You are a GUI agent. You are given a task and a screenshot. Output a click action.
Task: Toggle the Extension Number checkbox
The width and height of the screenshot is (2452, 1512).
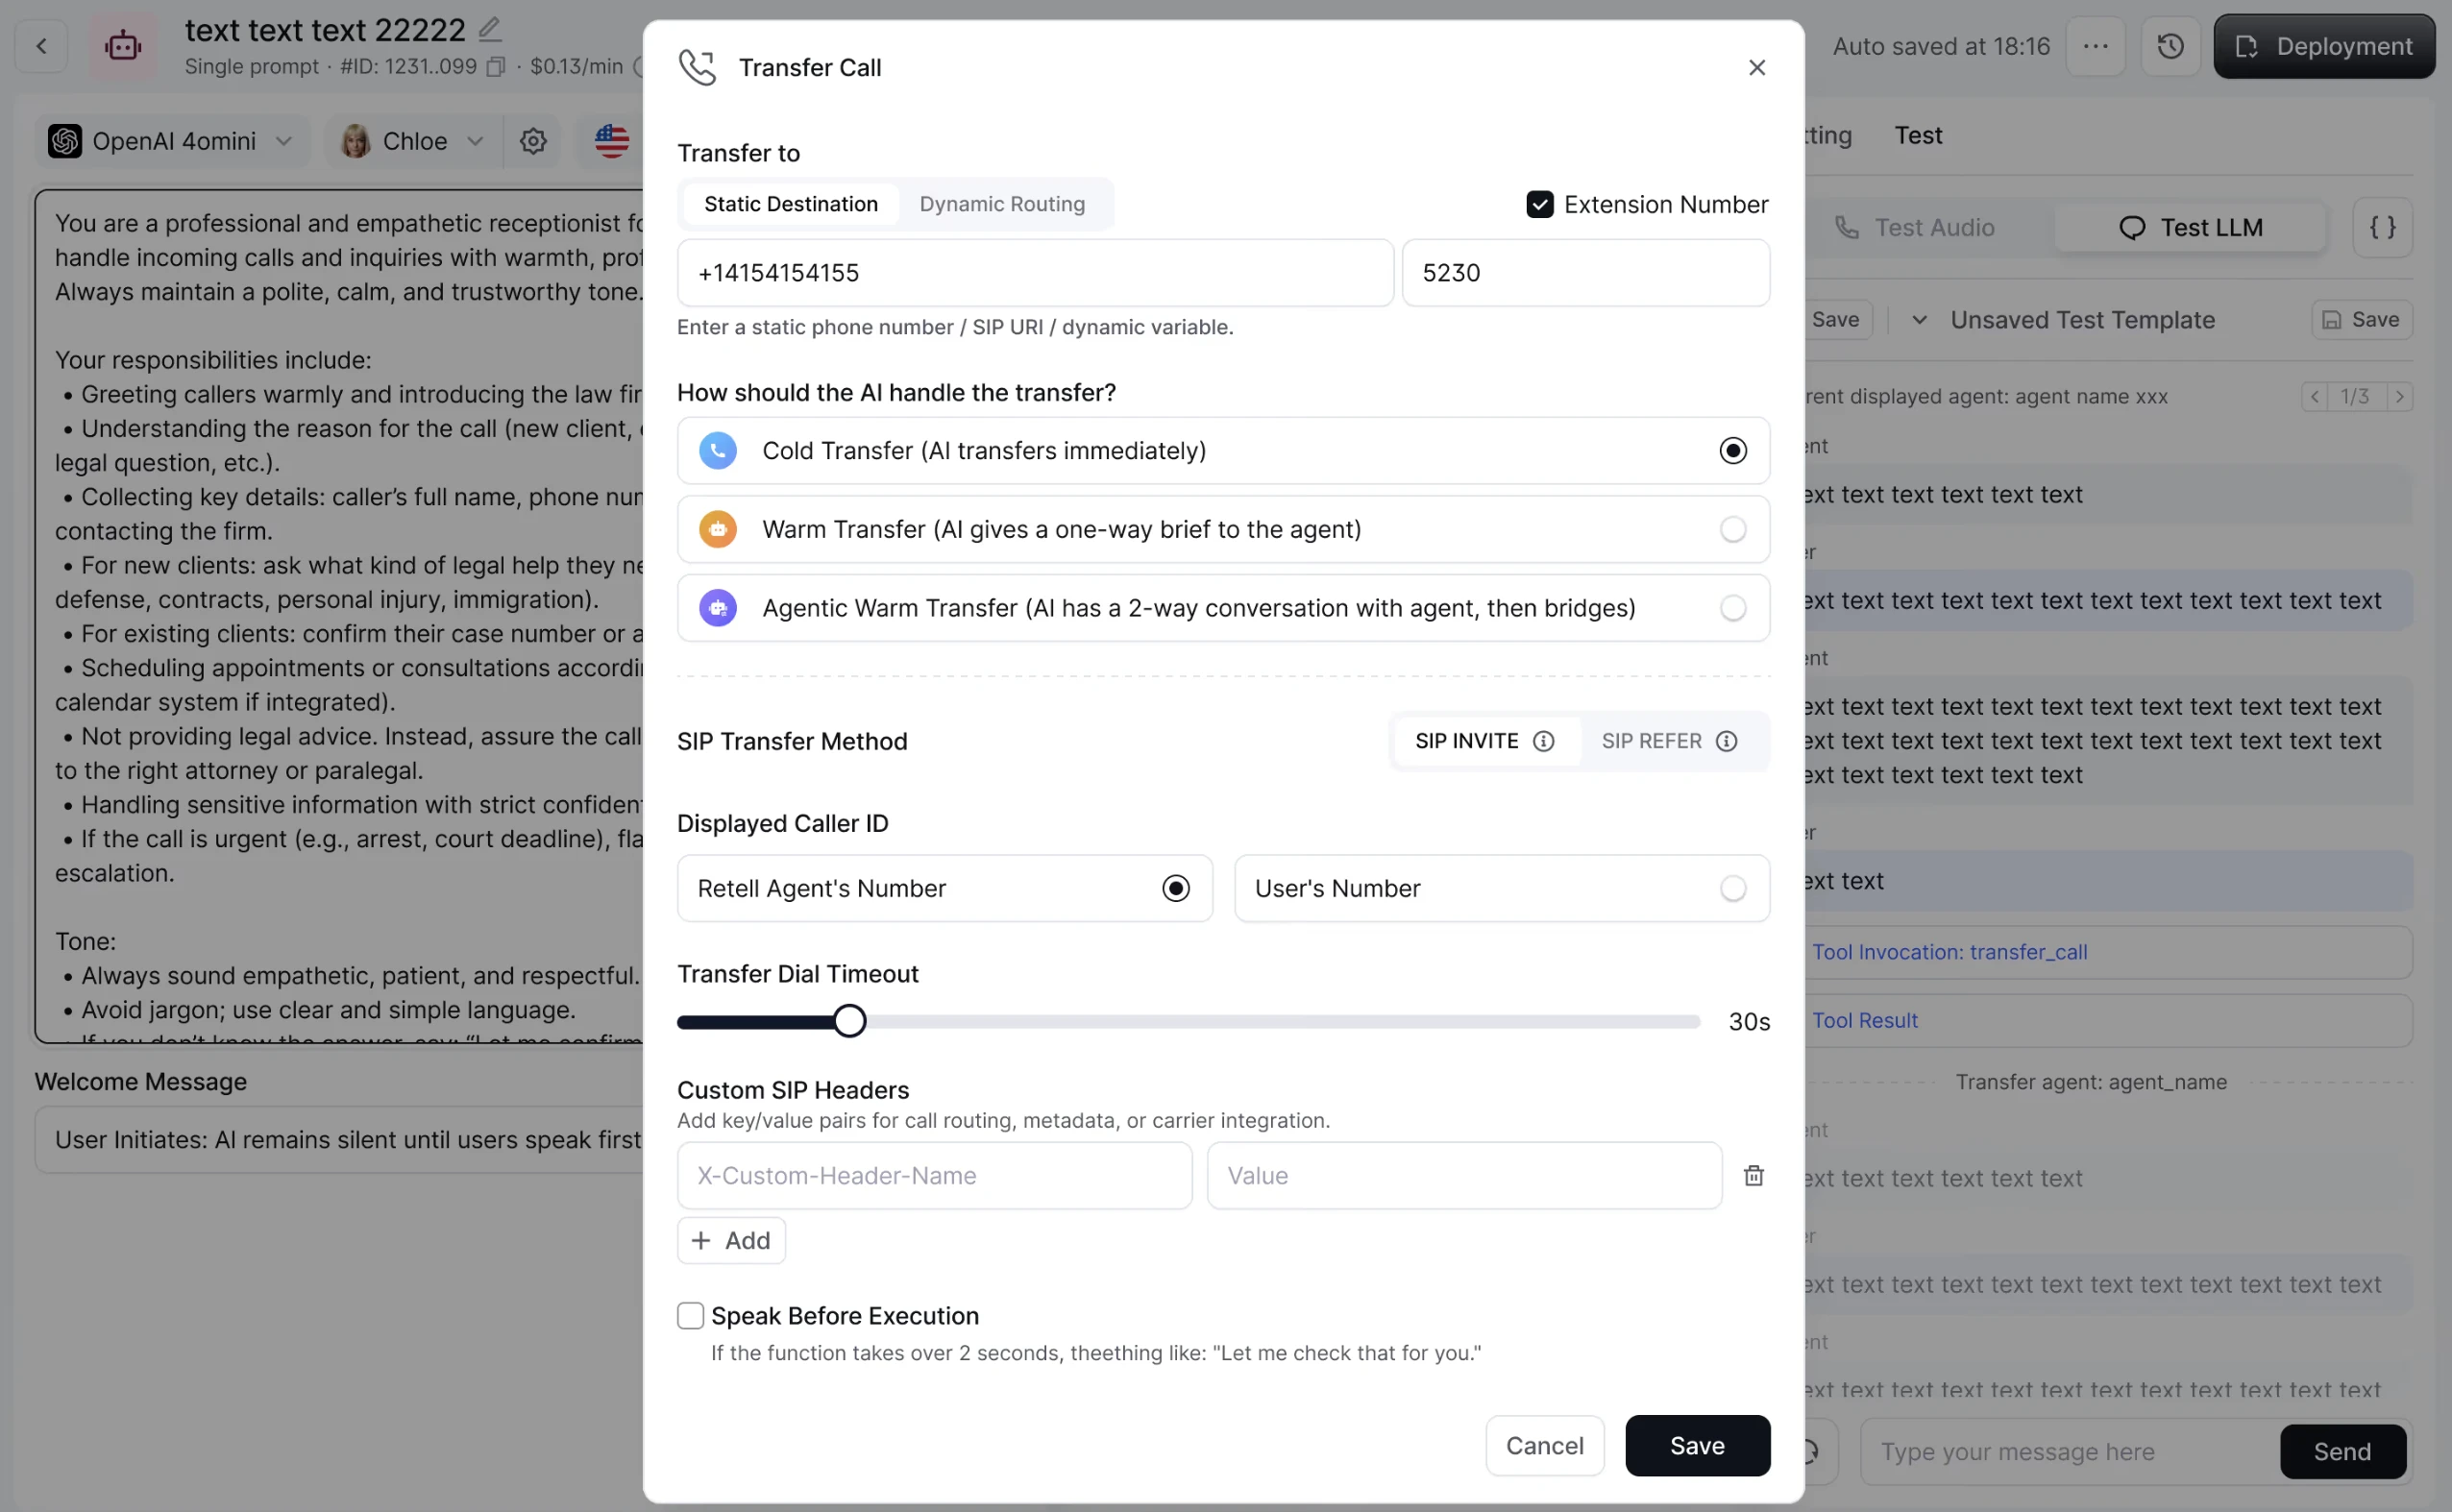[x=1539, y=204]
